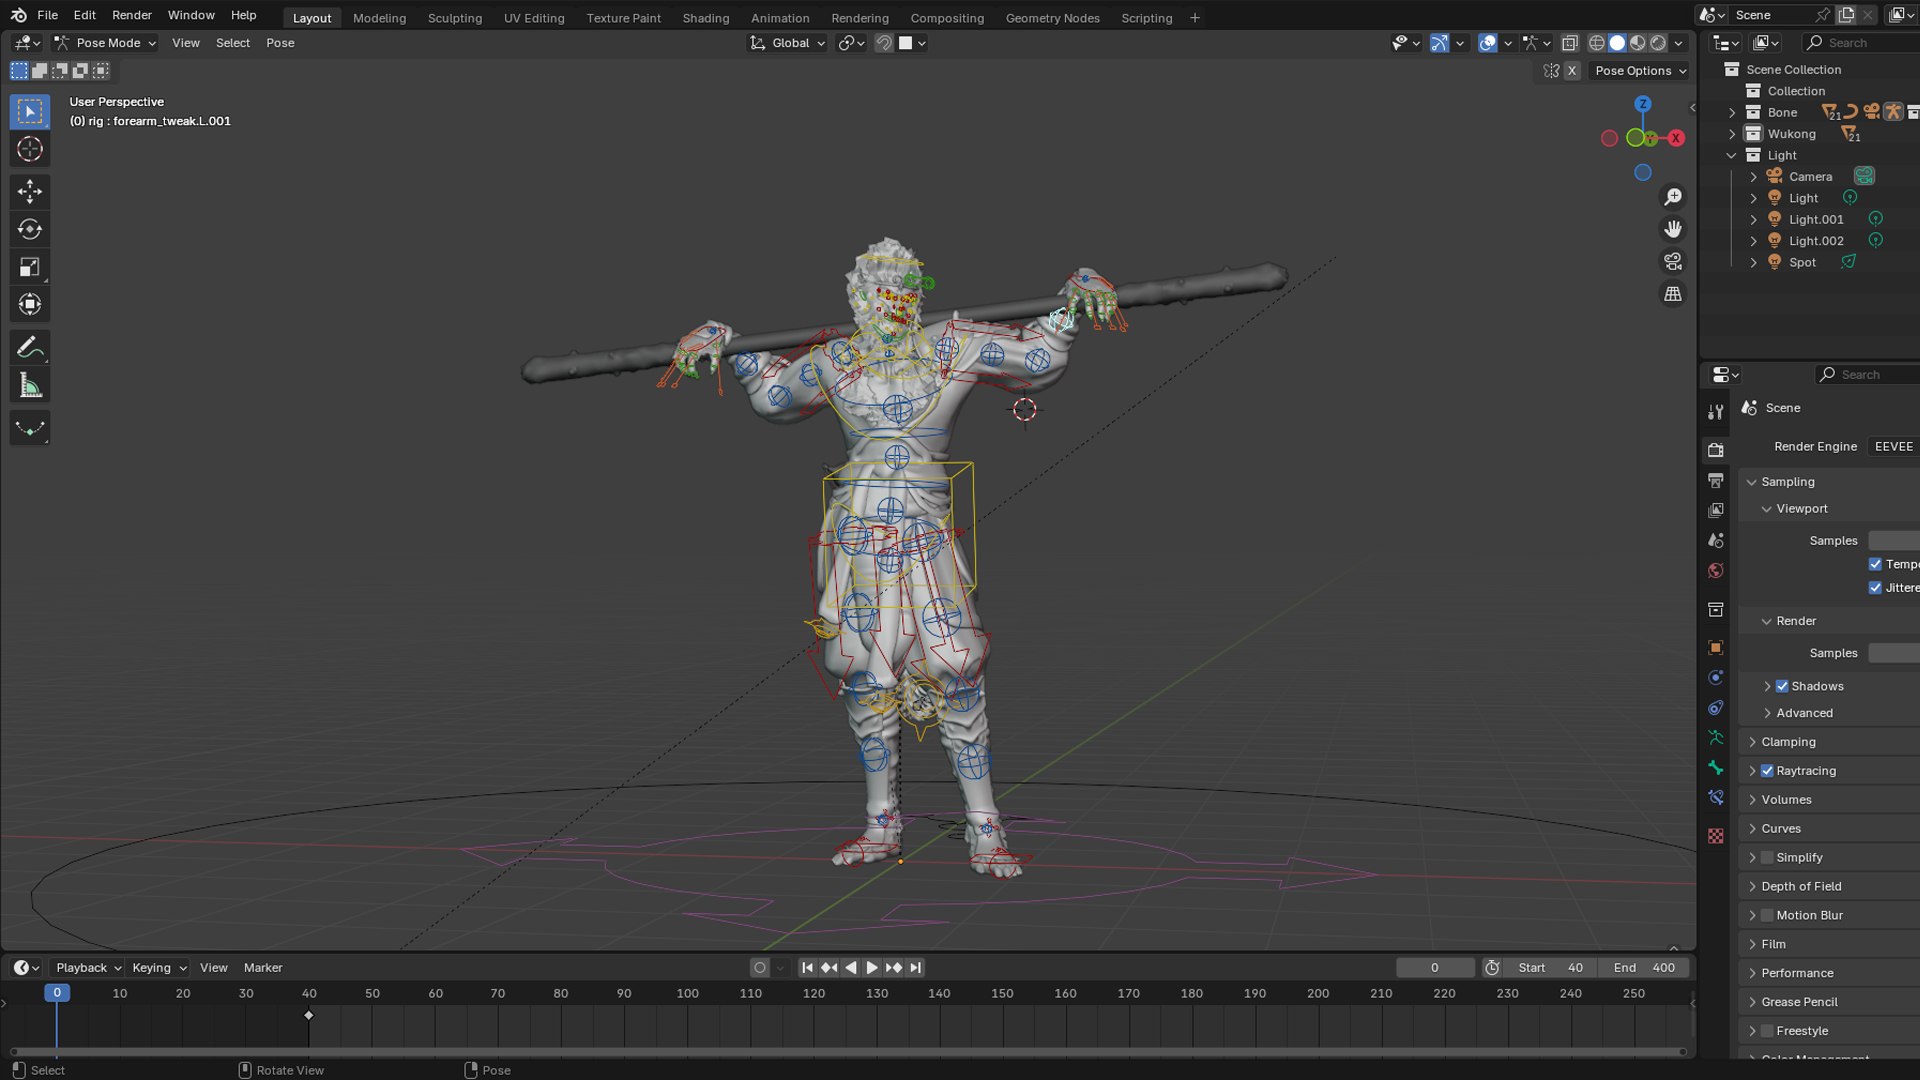Switch to the Shading workspace tab

coord(705,18)
